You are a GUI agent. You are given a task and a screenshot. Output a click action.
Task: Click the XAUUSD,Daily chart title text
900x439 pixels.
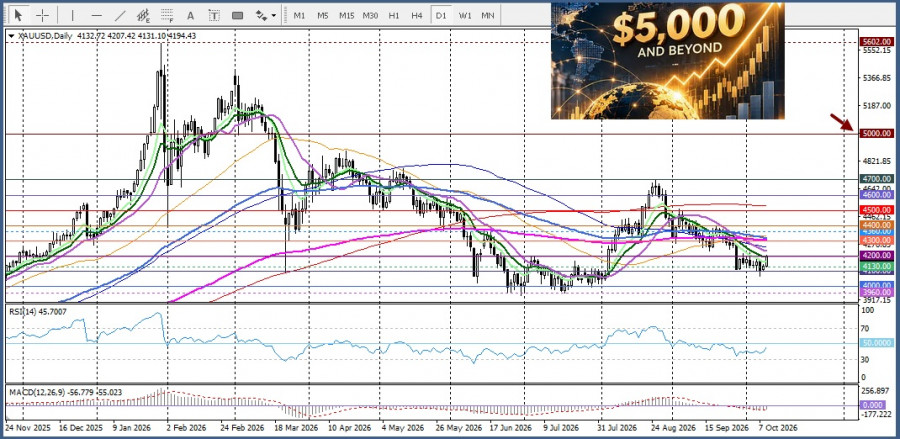45,36
